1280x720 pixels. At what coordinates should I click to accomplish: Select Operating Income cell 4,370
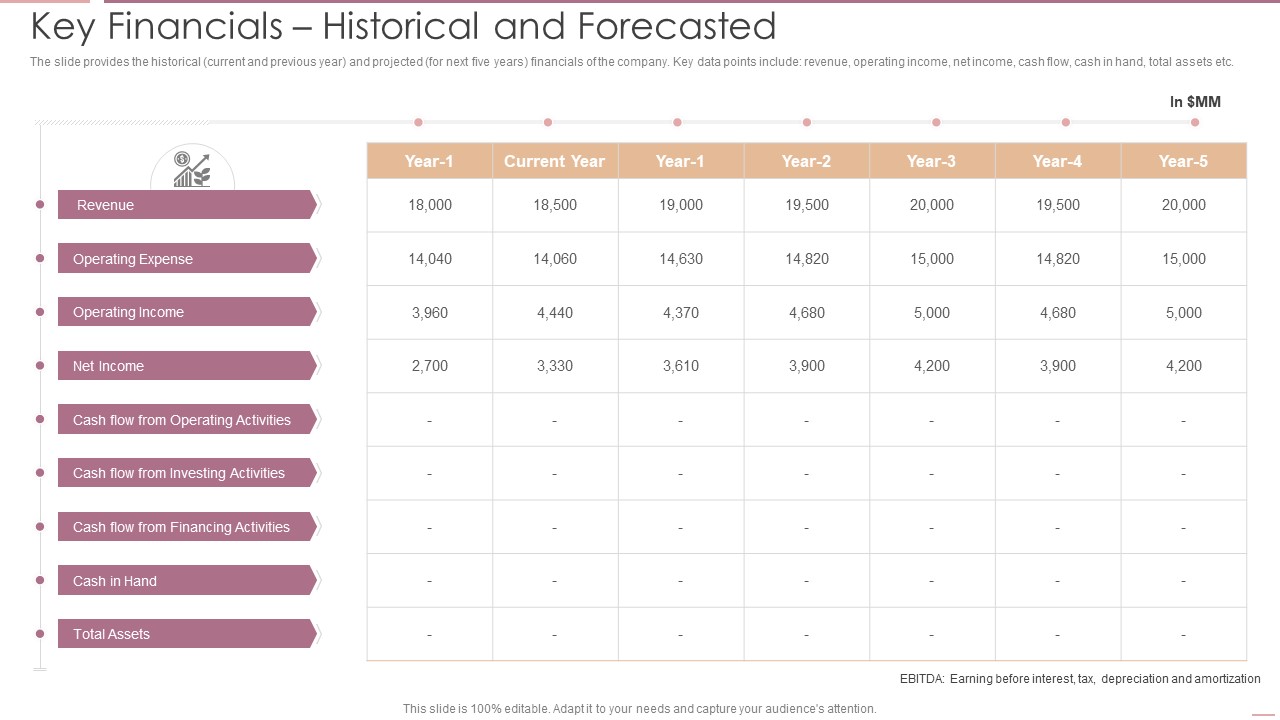click(x=681, y=313)
